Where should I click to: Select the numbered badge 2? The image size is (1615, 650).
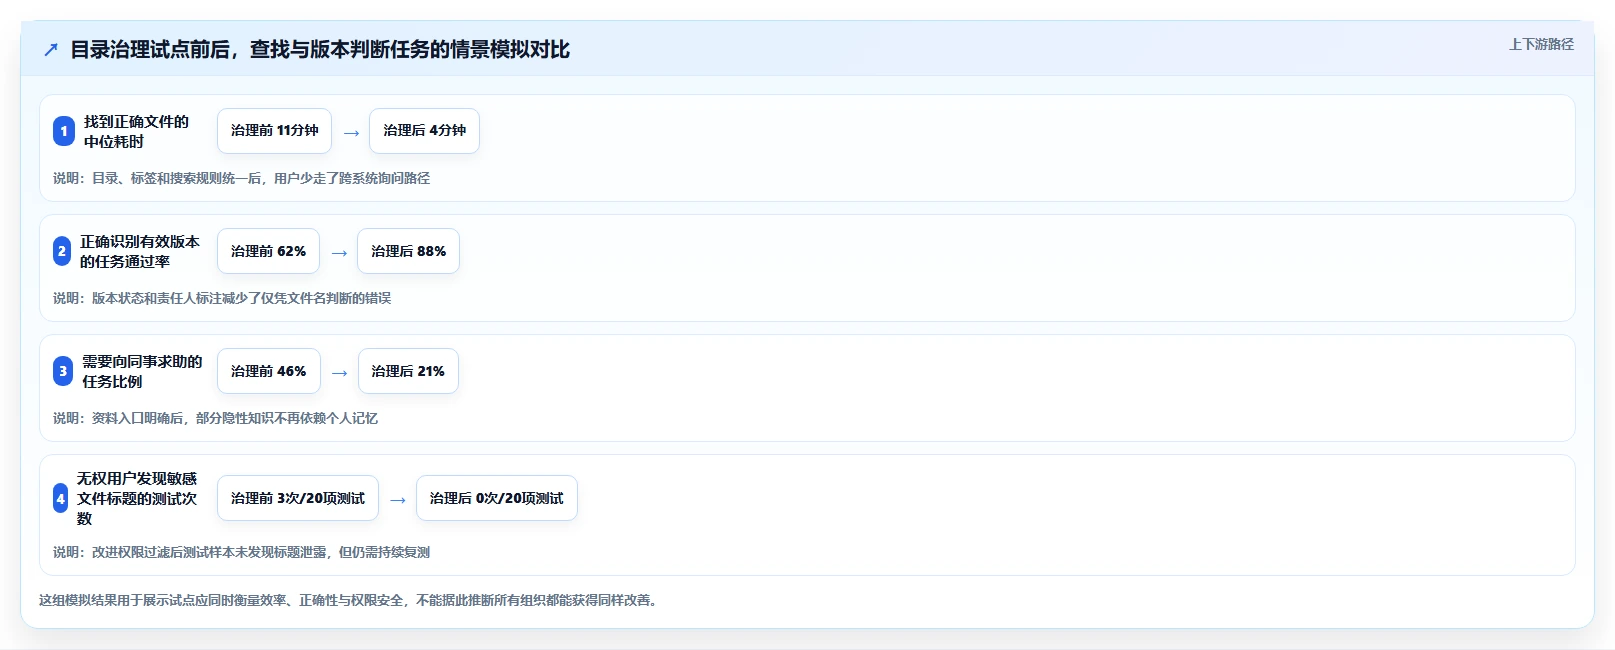[x=62, y=251]
